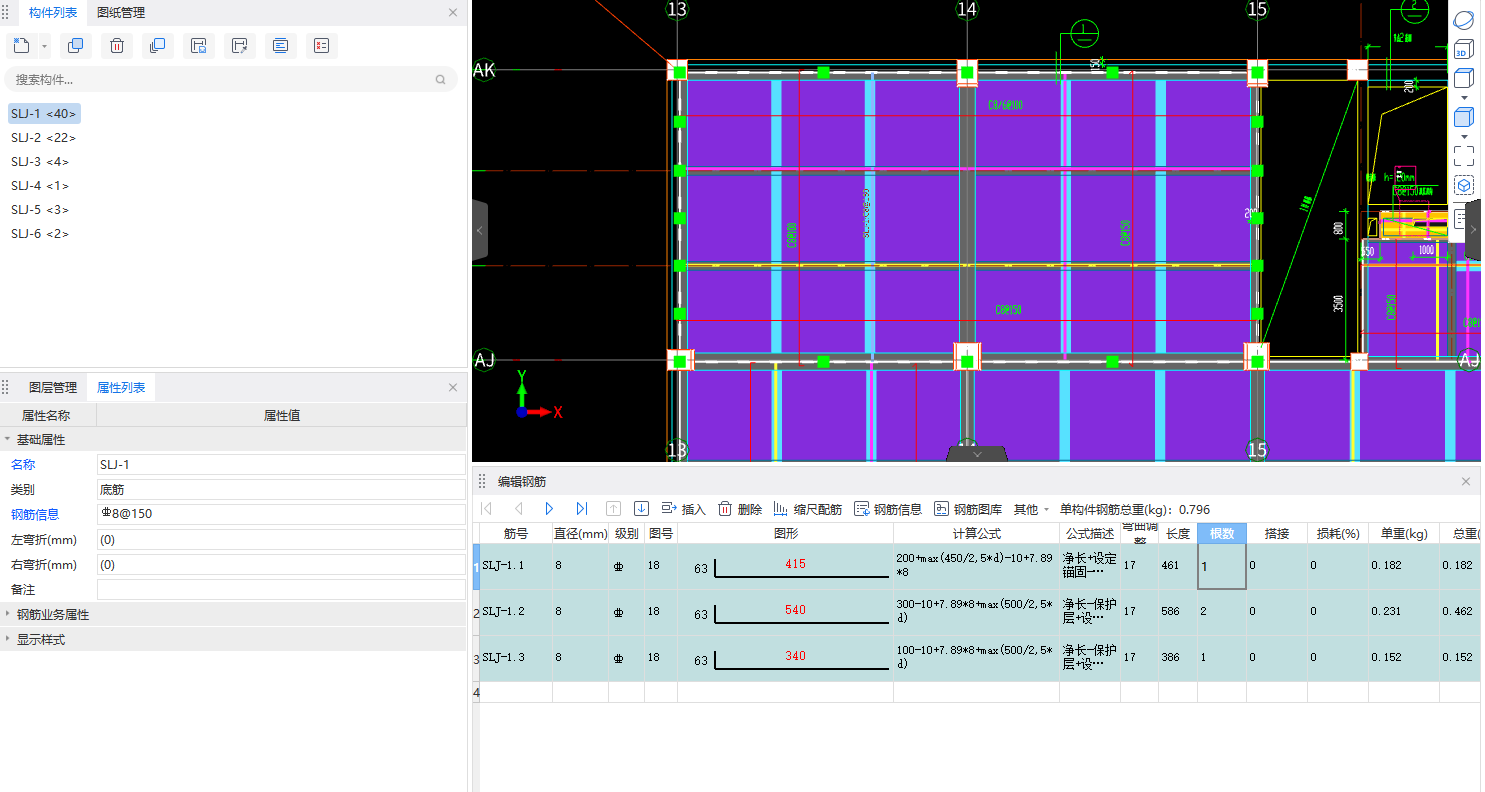Select component SLJ-6 <2>
Screen dimensions: 1485x792
point(40,234)
